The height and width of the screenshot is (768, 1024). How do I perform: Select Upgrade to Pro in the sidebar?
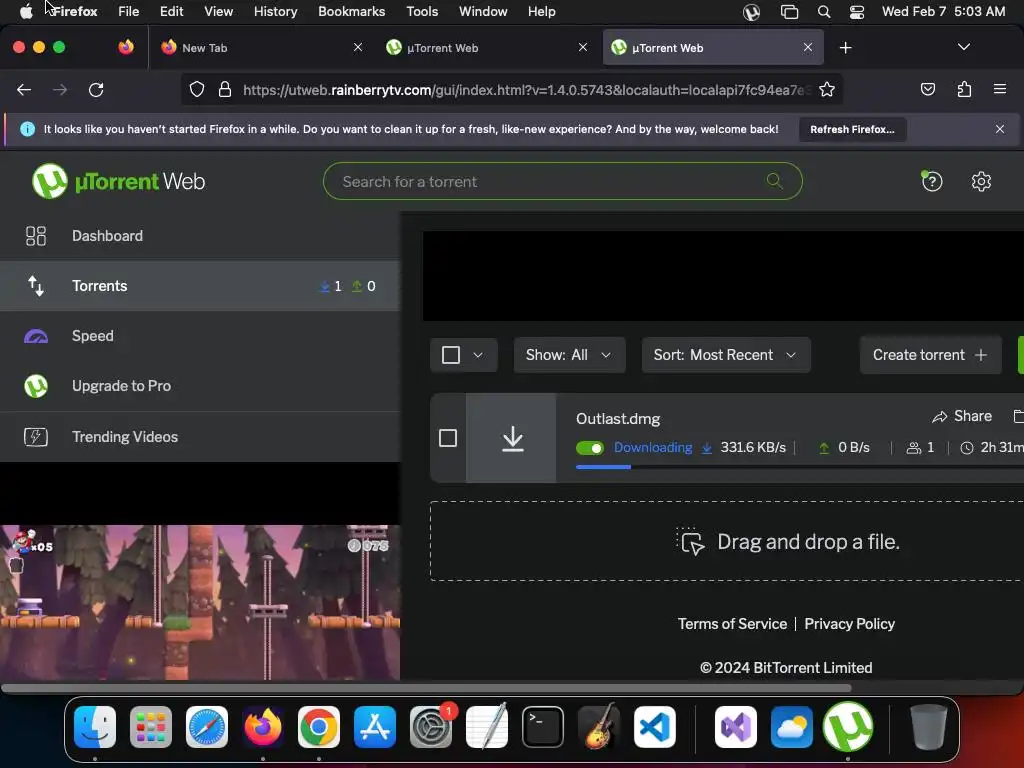tap(200, 386)
